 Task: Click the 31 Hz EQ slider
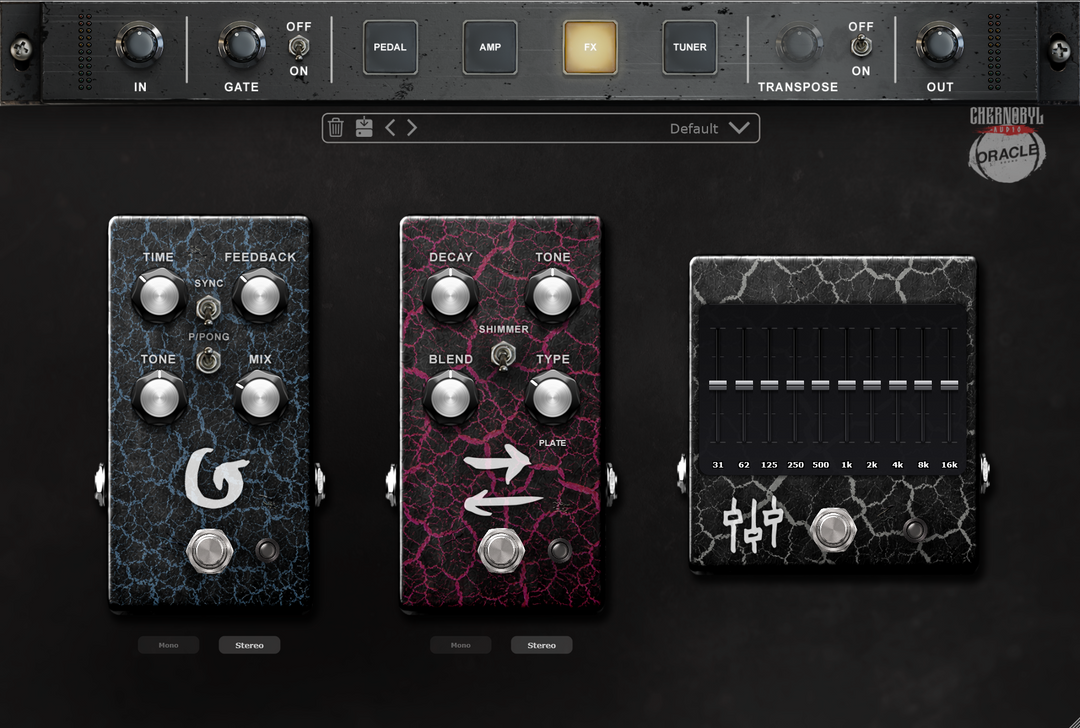pyautogui.click(x=718, y=385)
